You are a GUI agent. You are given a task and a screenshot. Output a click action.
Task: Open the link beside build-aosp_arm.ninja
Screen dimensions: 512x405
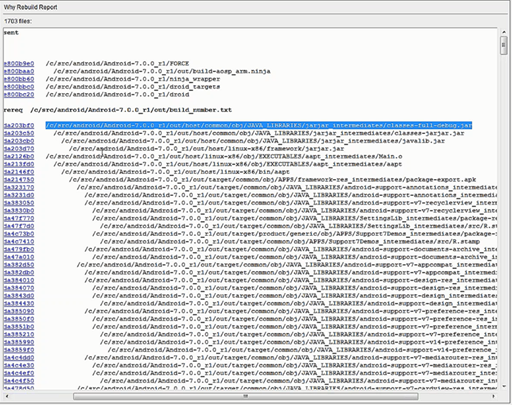point(19,71)
